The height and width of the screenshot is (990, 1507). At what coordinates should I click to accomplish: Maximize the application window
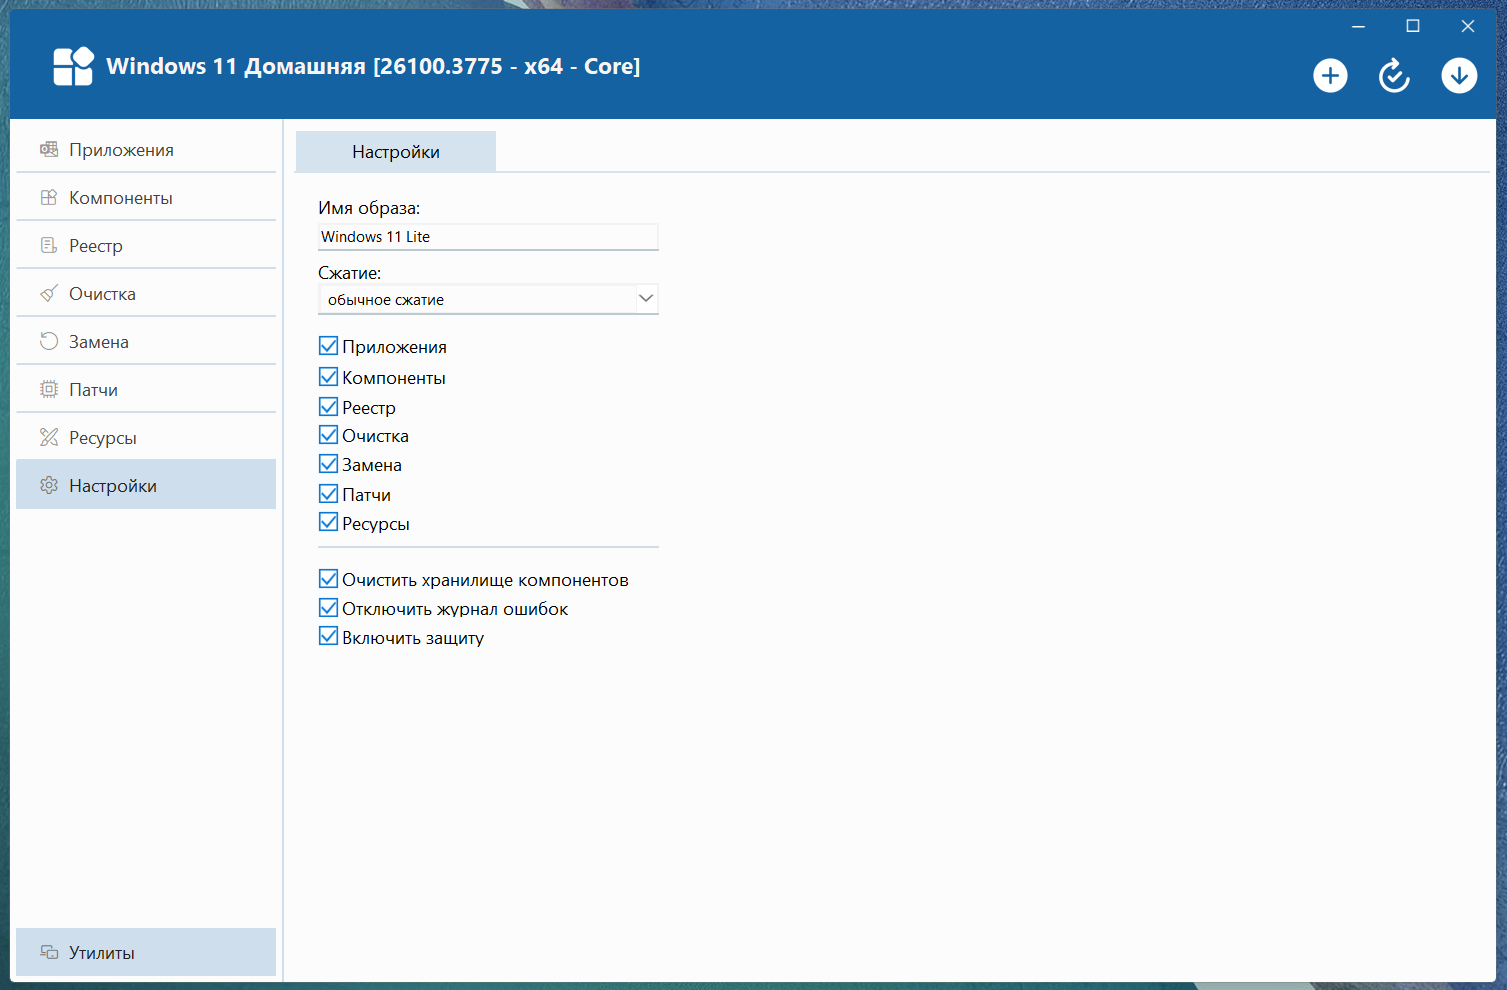(1413, 27)
